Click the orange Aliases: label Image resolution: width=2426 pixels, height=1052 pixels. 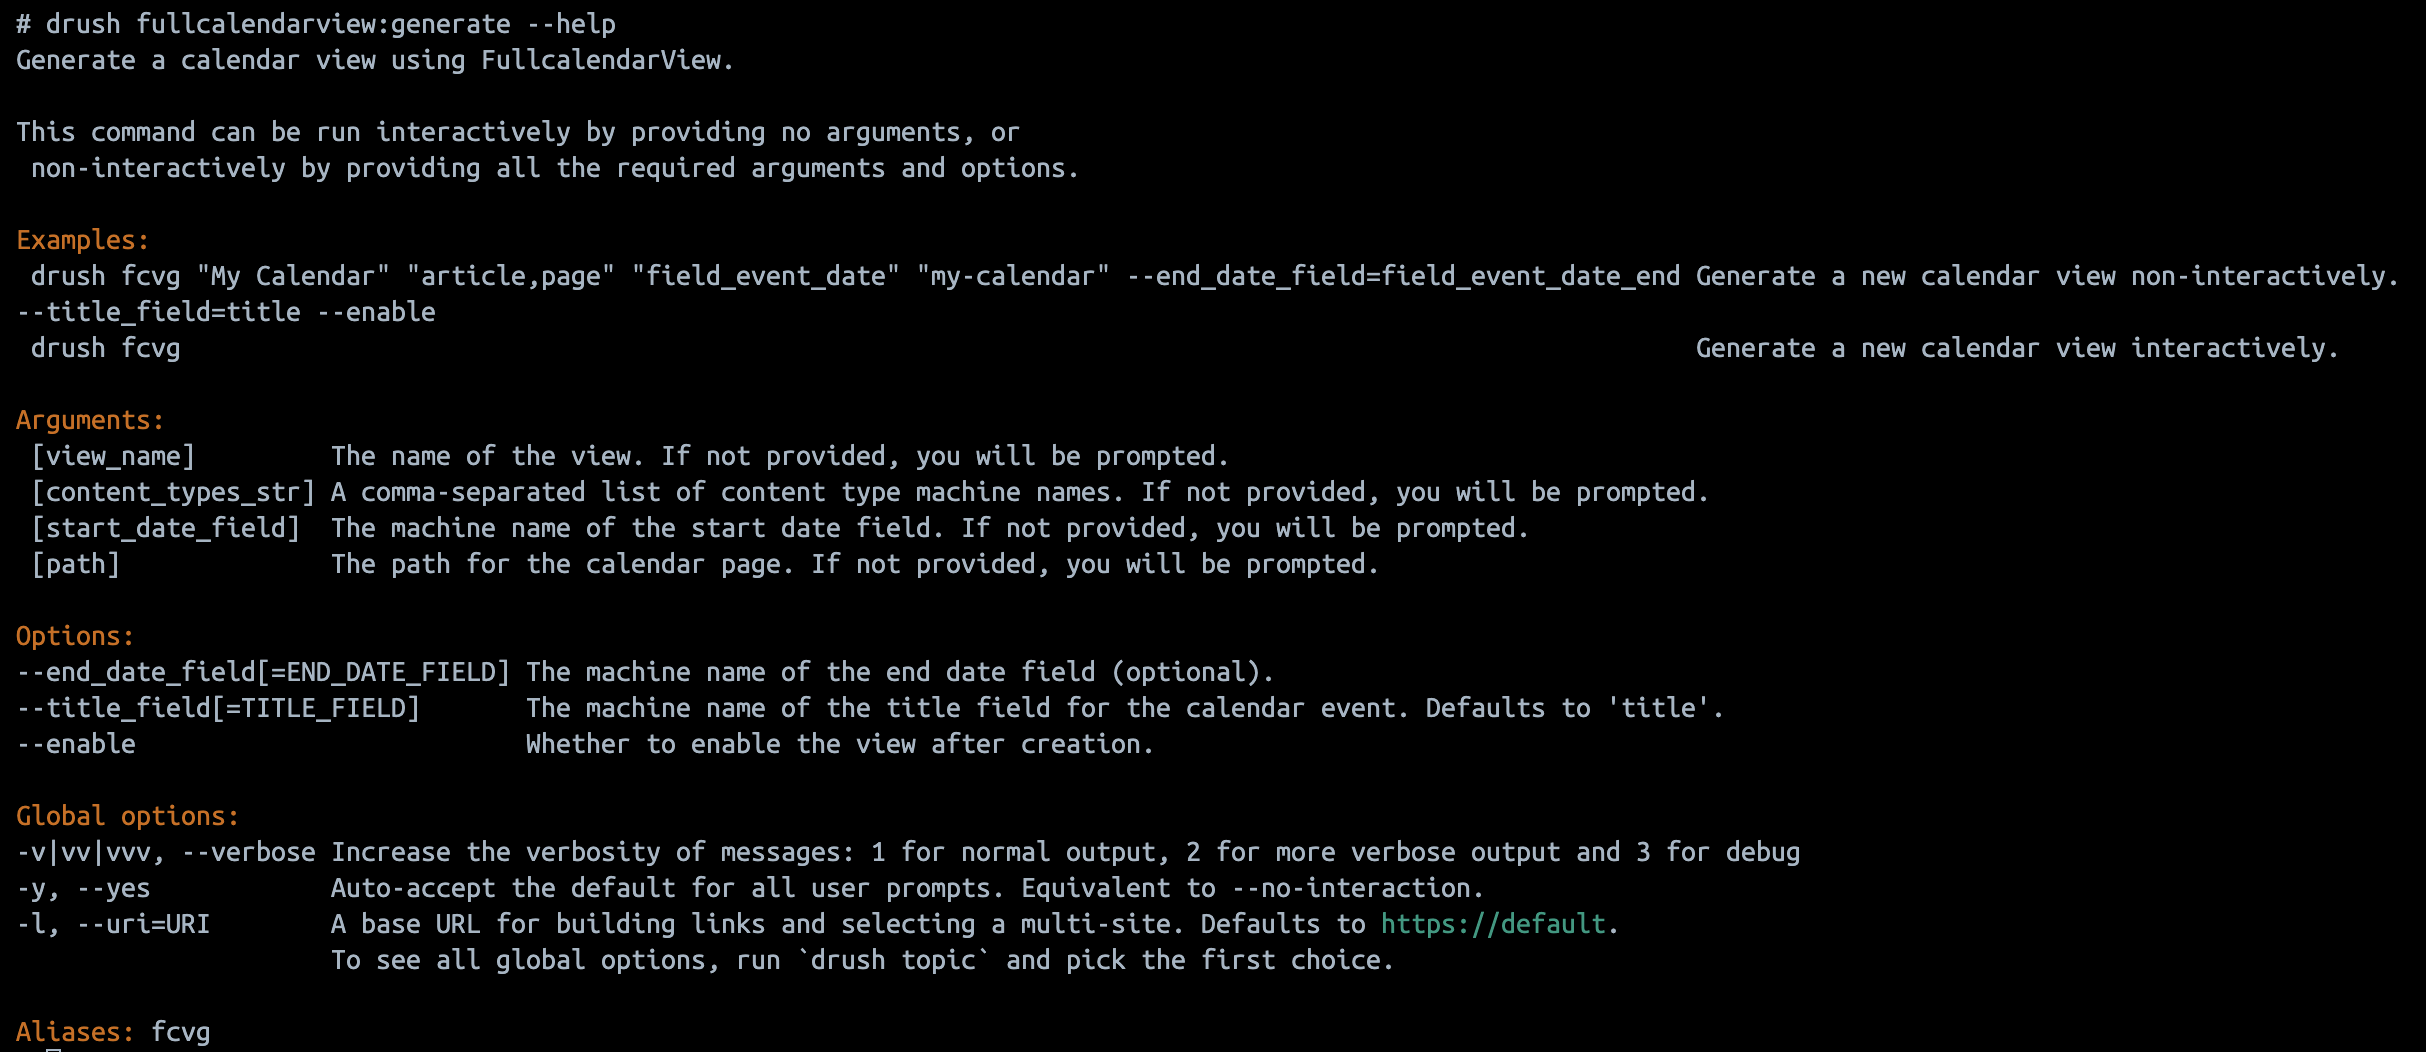[x=75, y=1032]
